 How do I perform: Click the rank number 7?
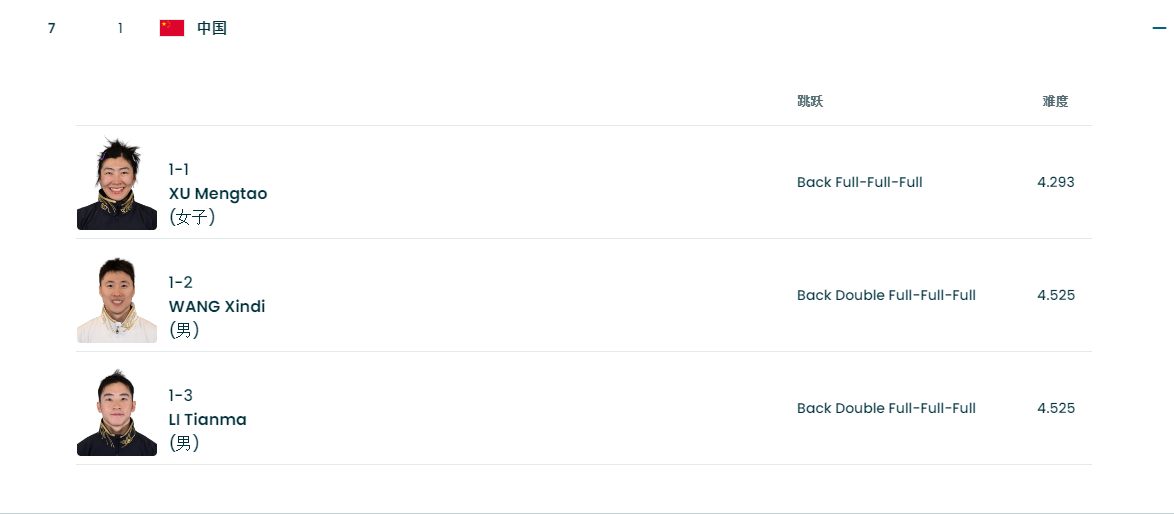(52, 28)
